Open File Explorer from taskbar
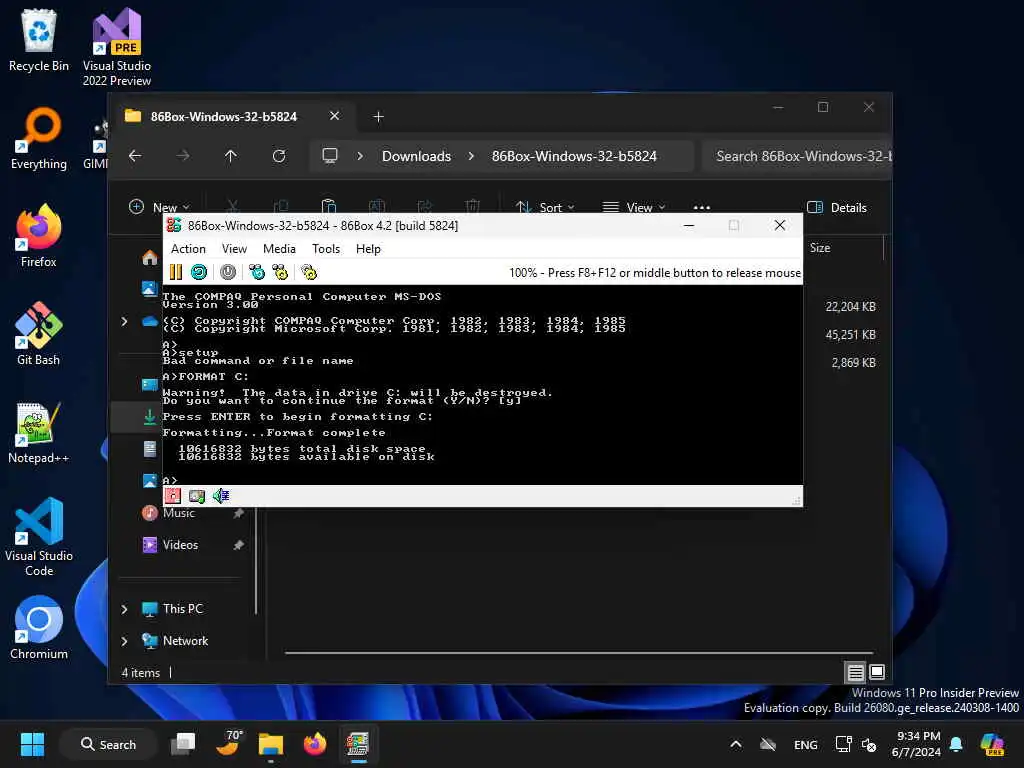 tap(270, 744)
